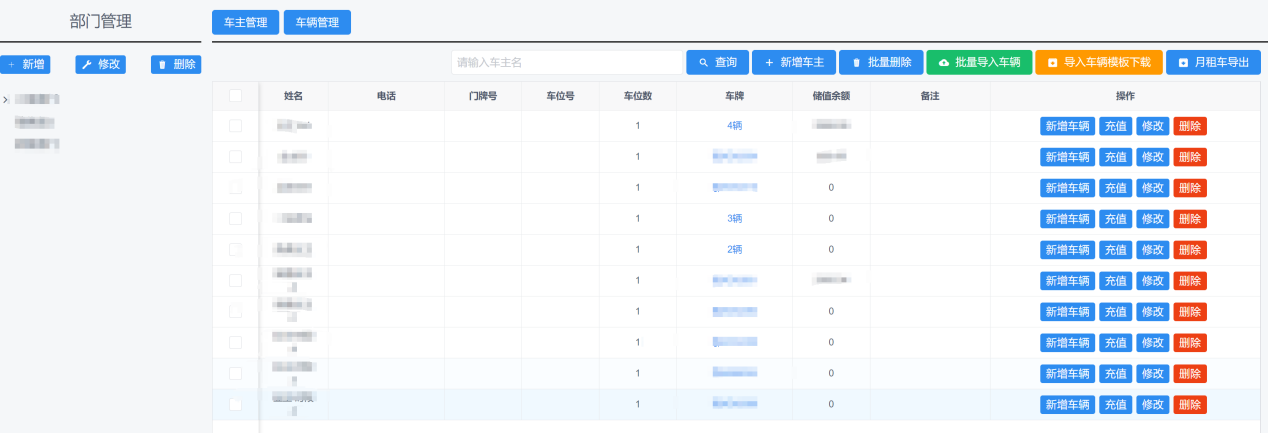Click 修改 in the 3辆 row
1268x433 pixels.
[1153, 218]
